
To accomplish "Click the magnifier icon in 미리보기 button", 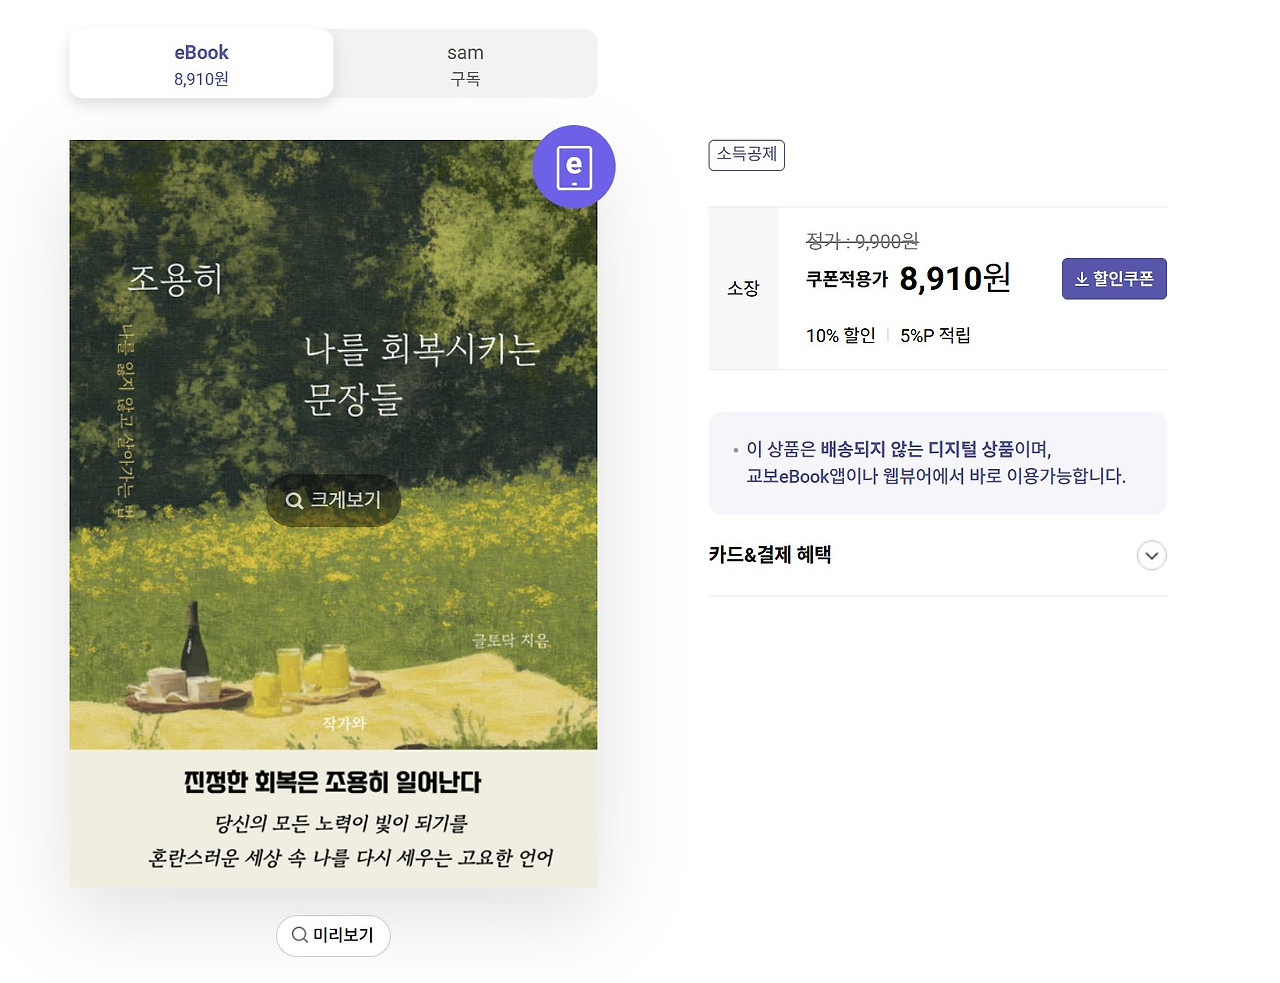I will tap(299, 935).
